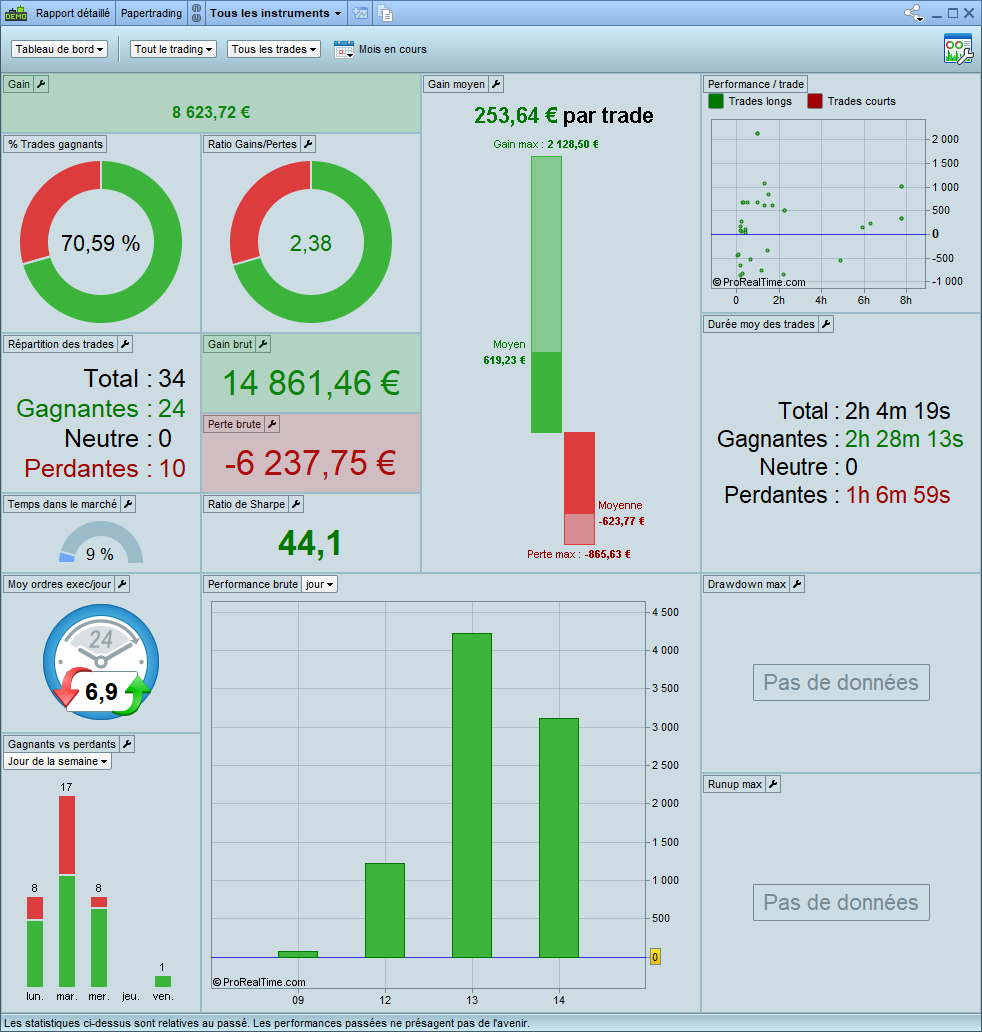Click the 70,59 % winning trades donut chart
The height and width of the screenshot is (1032, 982).
click(101, 242)
